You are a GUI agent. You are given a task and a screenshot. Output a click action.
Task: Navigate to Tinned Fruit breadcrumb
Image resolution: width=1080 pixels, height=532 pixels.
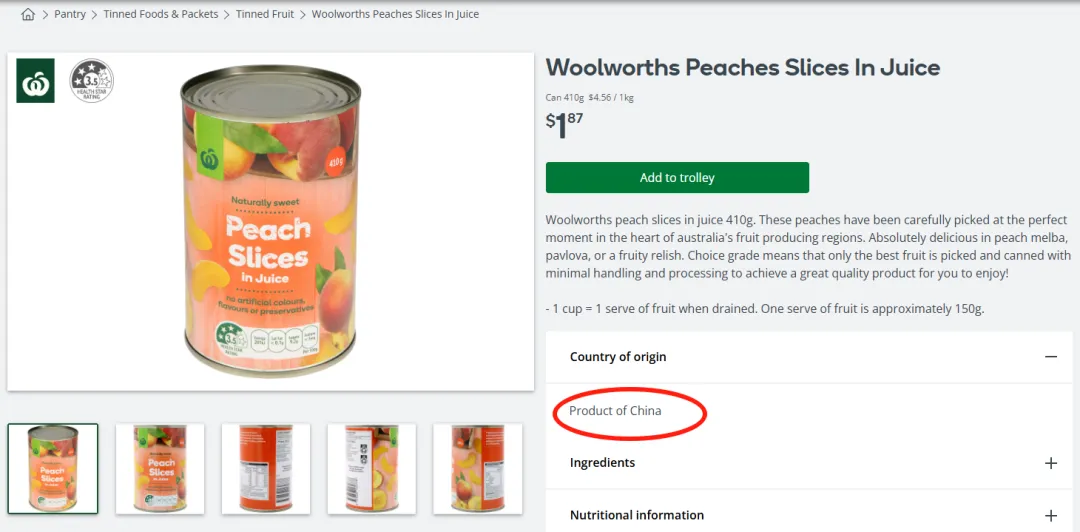coord(265,15)
